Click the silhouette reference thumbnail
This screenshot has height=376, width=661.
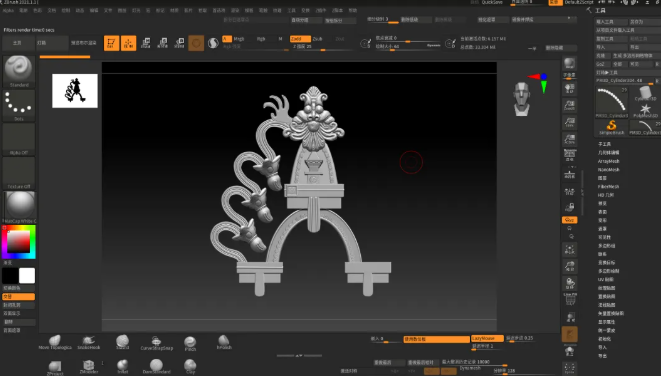75,91
